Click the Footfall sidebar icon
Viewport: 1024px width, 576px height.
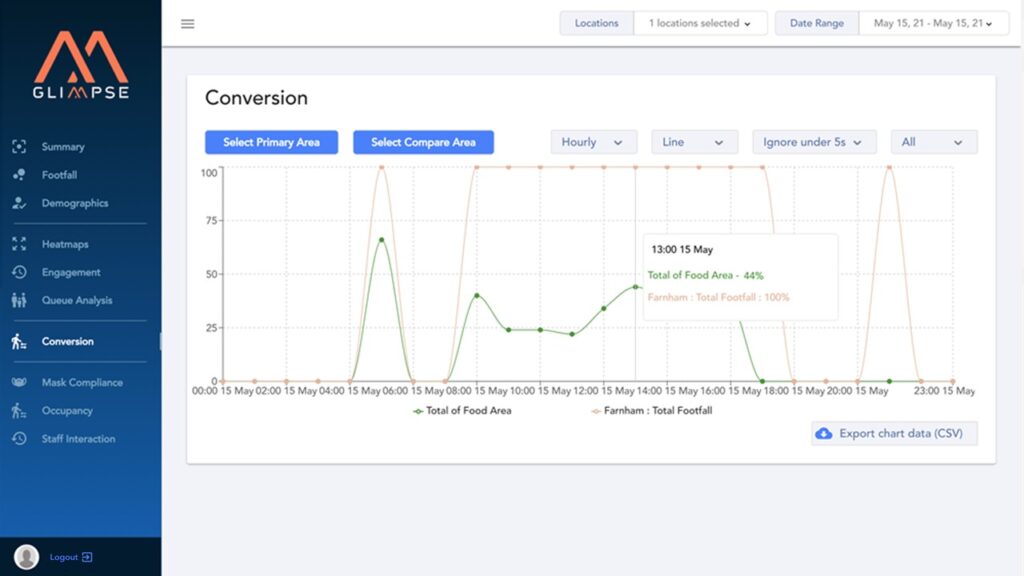pyautogui.click(x=19, y=175)
